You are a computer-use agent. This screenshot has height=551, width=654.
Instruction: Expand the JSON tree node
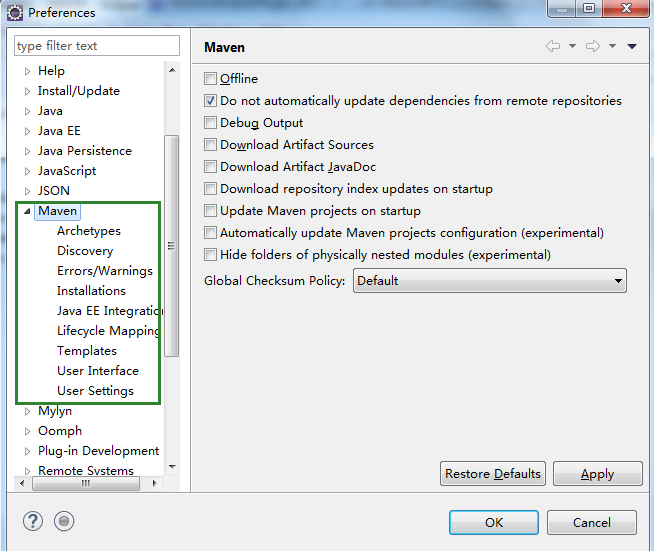27,191
